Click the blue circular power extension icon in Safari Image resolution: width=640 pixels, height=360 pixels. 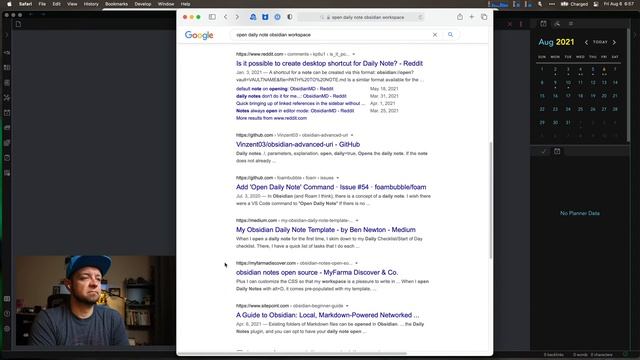click(278, 17)
